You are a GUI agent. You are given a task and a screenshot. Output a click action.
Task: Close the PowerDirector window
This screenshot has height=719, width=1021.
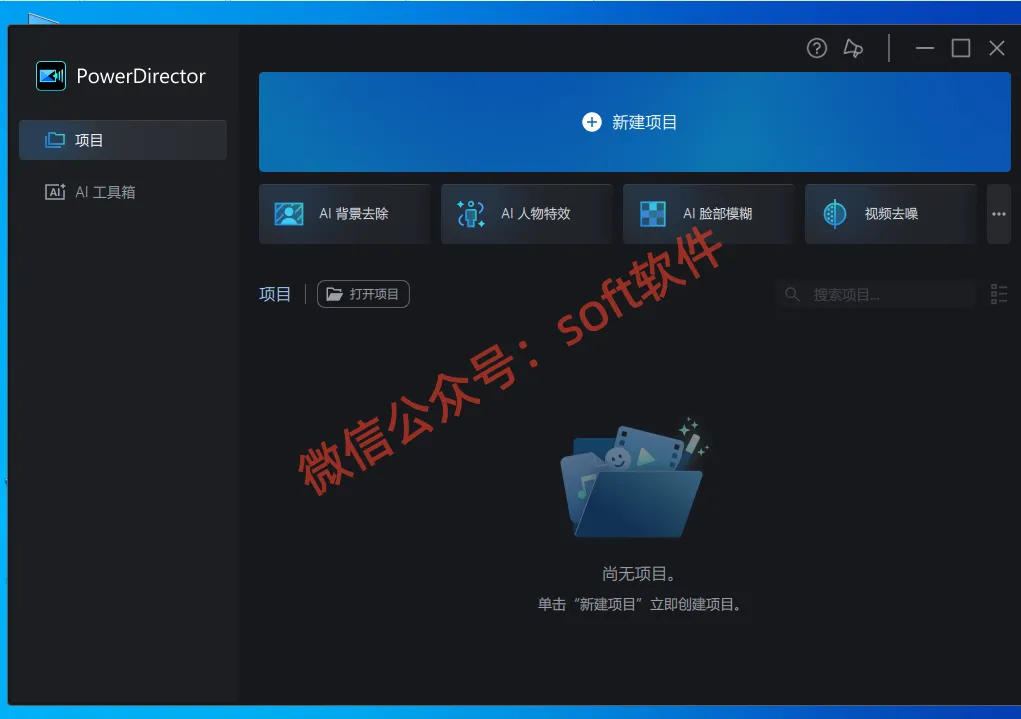[x=997, y=48]
